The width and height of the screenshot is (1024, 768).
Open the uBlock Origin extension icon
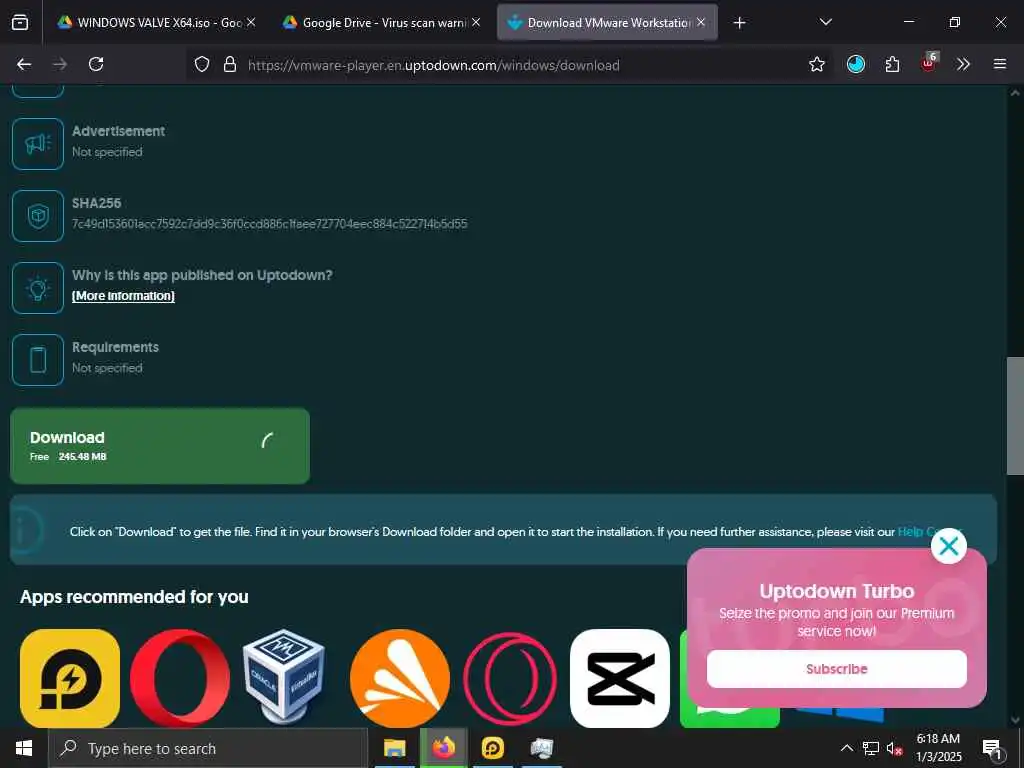[929, 63]
